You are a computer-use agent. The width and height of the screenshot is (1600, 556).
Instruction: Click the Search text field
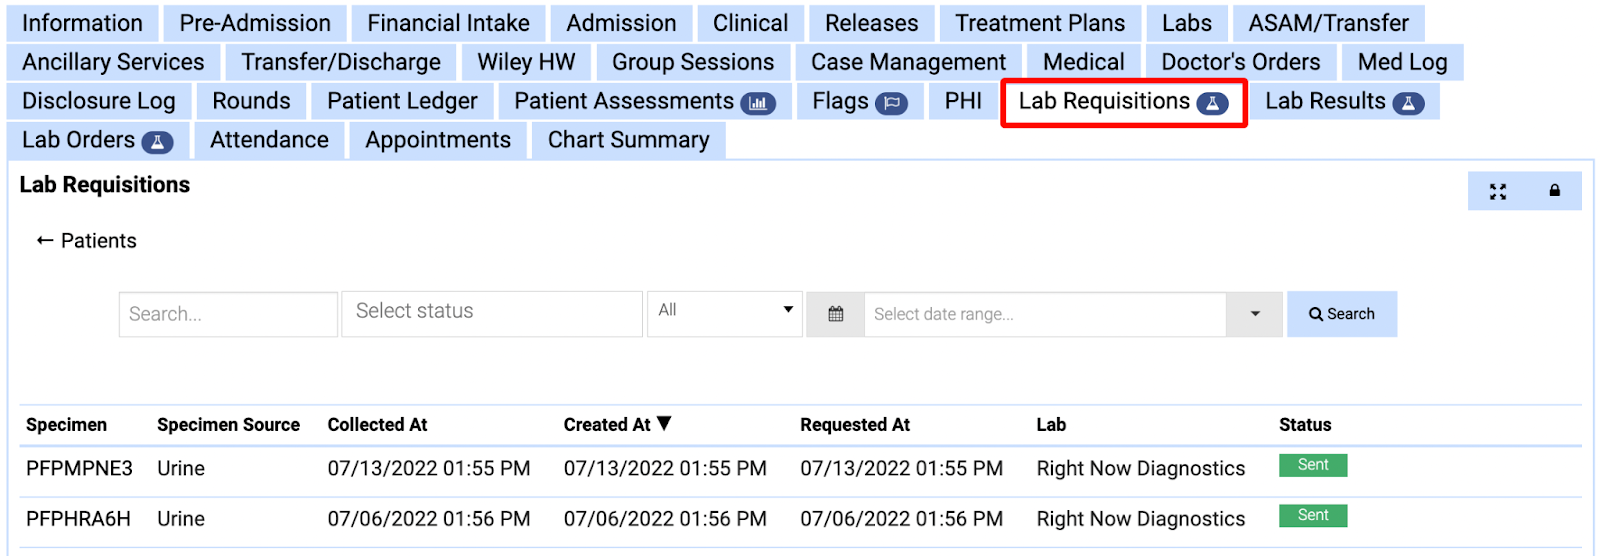228,314
